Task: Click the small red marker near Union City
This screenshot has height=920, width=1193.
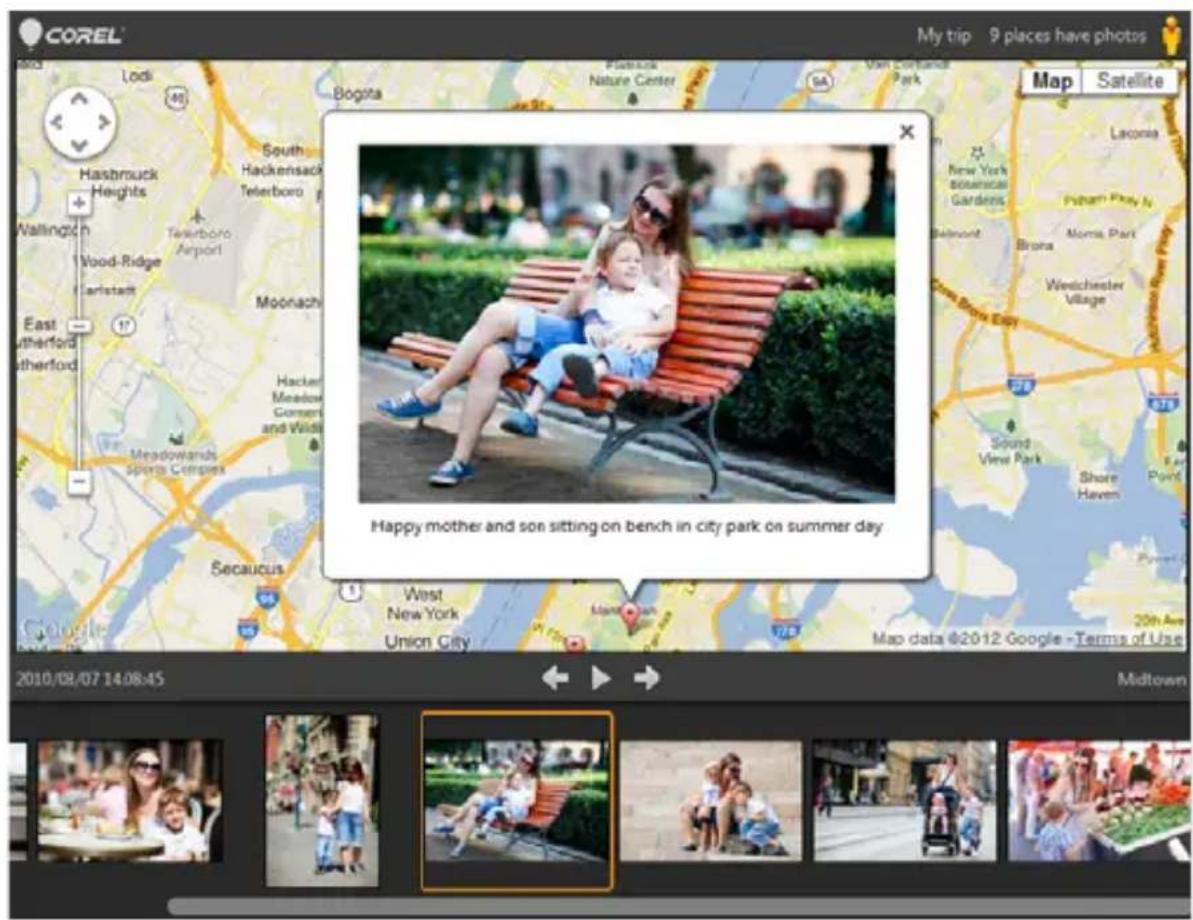Action: tap(575, 644)
